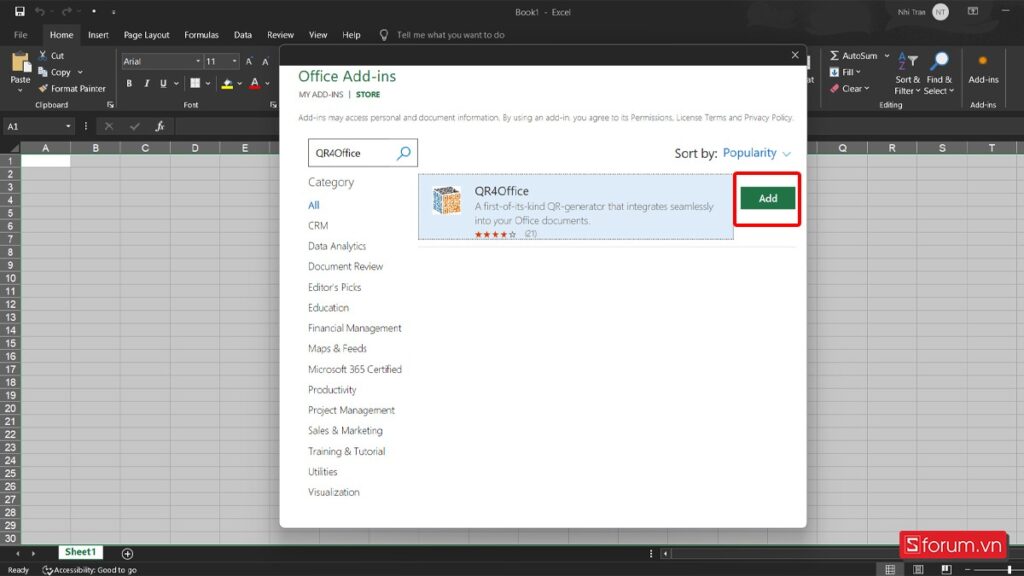Switch to MY ADD-INS tab
The image size is (1024, 576).
tap(321, 95)
